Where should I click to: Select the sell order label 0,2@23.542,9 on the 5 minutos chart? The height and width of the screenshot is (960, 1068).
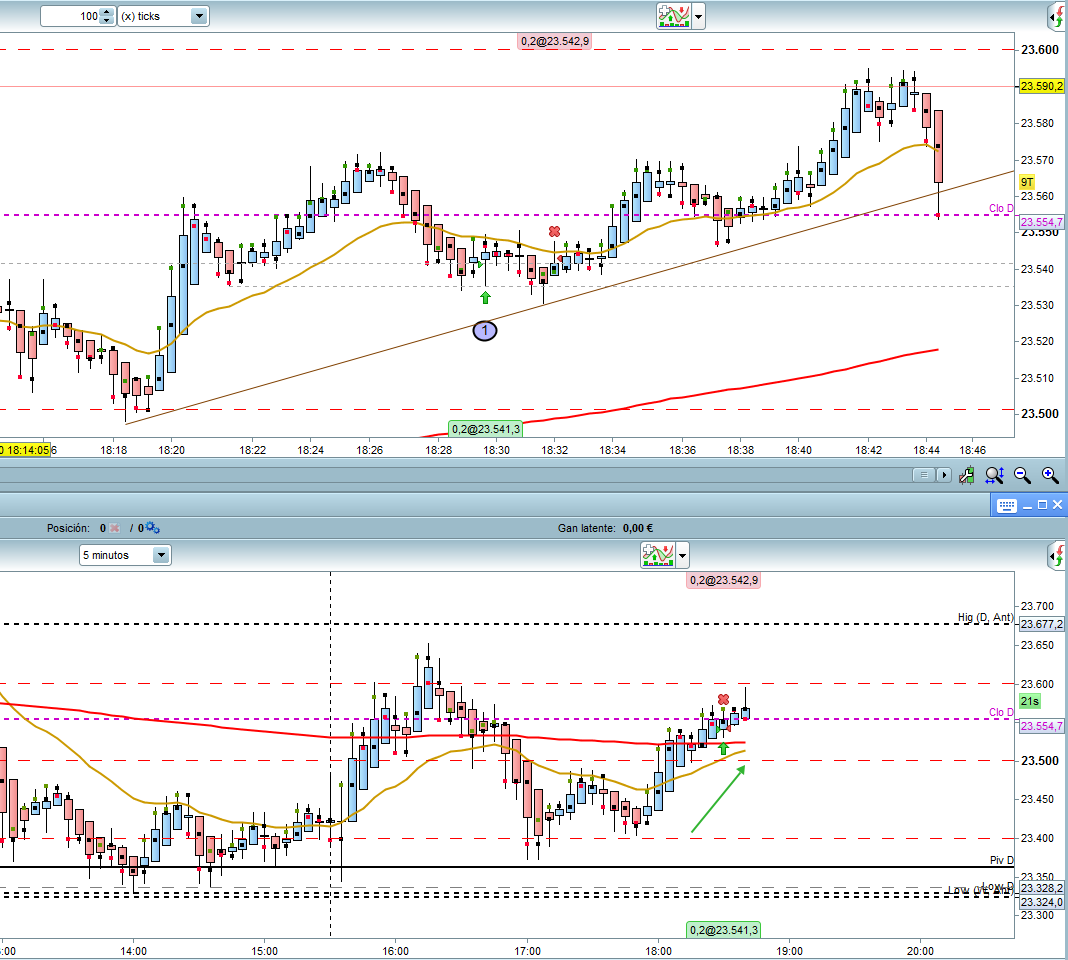723,580
